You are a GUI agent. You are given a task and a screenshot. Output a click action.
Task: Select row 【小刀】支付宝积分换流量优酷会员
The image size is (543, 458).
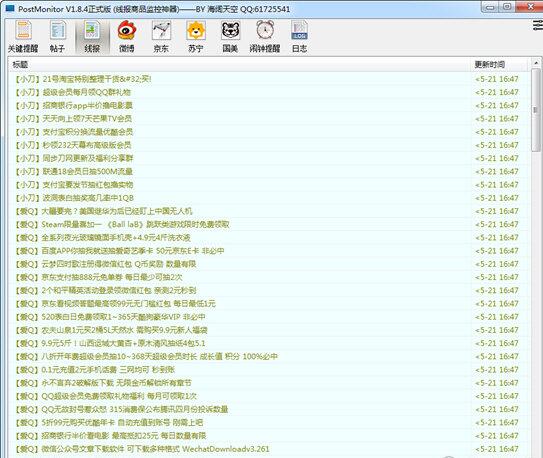pos(269,132)
